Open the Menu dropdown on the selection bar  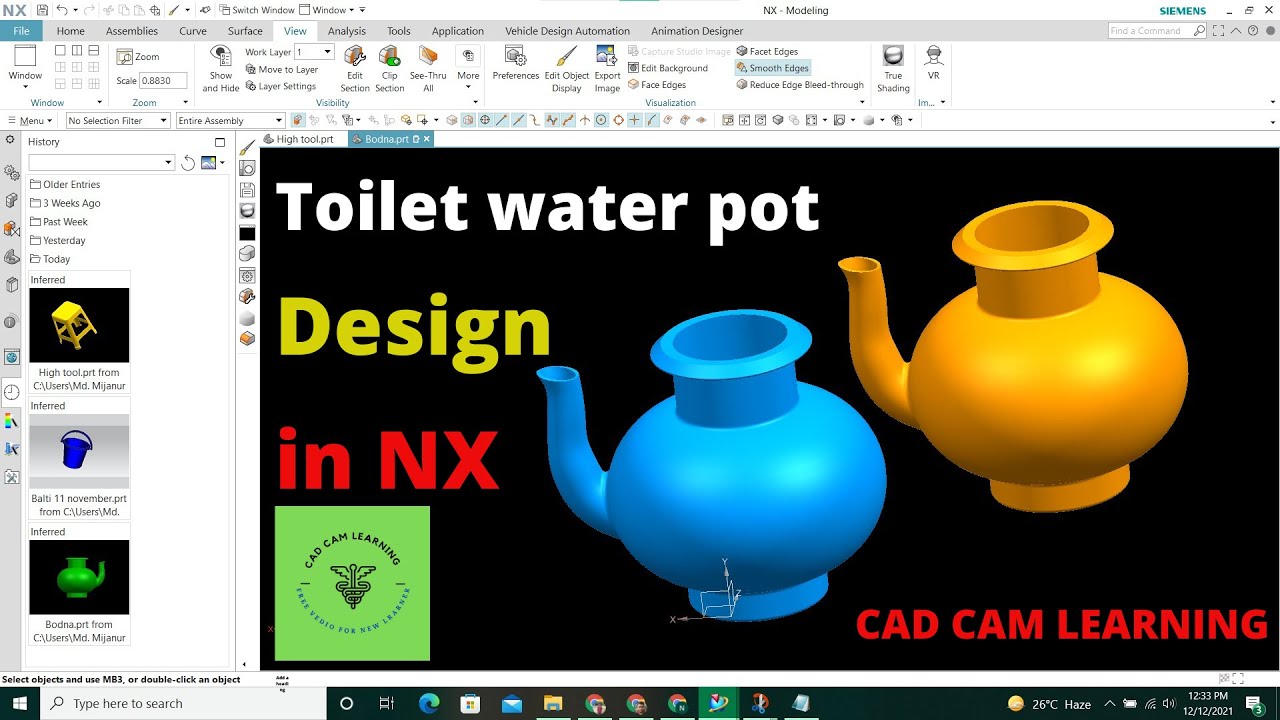(29, 120)
